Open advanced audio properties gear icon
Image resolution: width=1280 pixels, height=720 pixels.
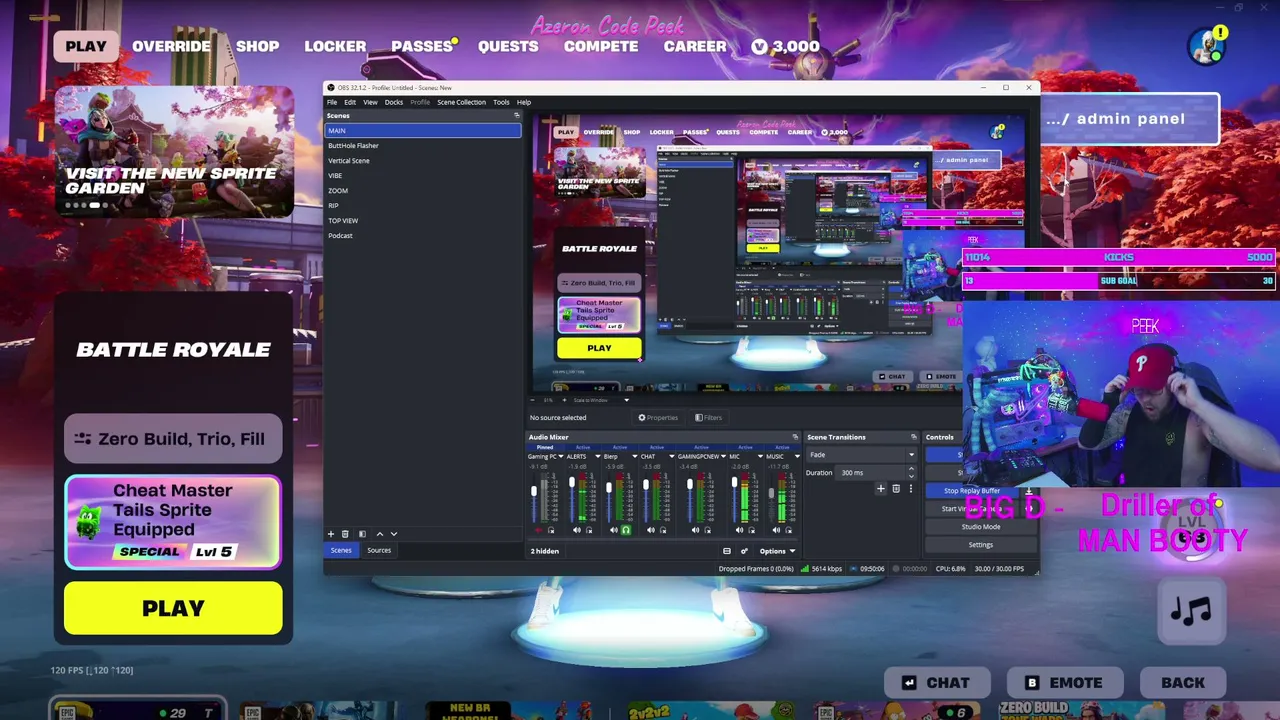point(743,551)
